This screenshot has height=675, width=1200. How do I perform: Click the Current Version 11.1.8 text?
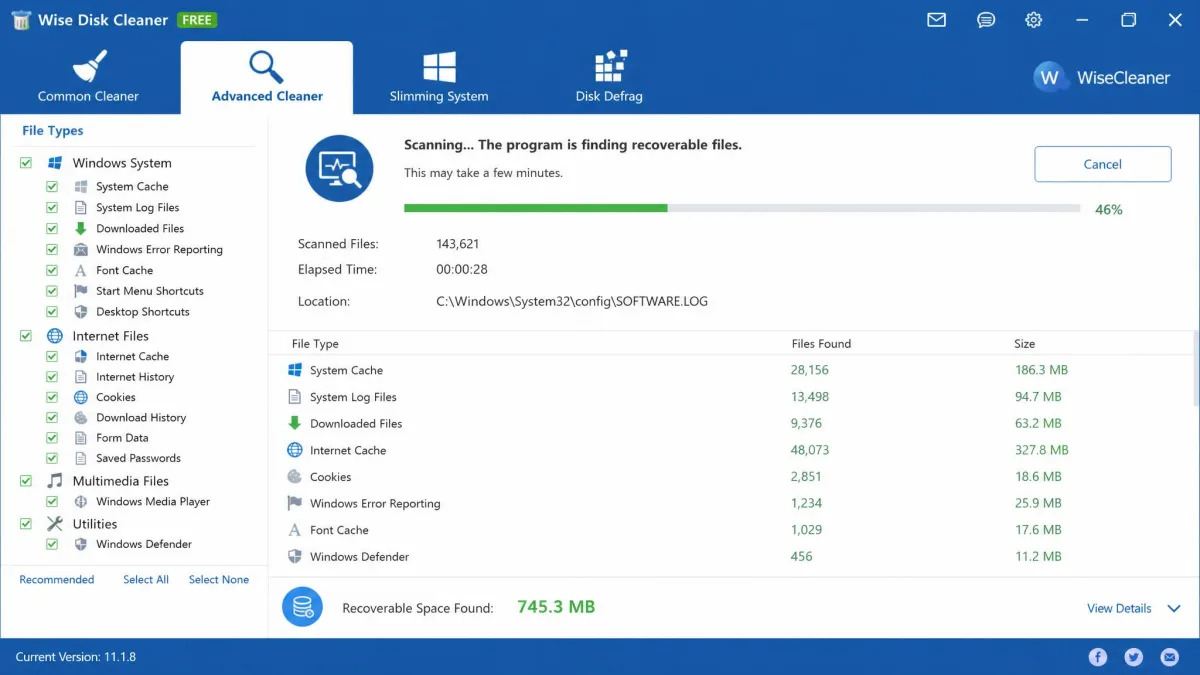coord(76,657)
